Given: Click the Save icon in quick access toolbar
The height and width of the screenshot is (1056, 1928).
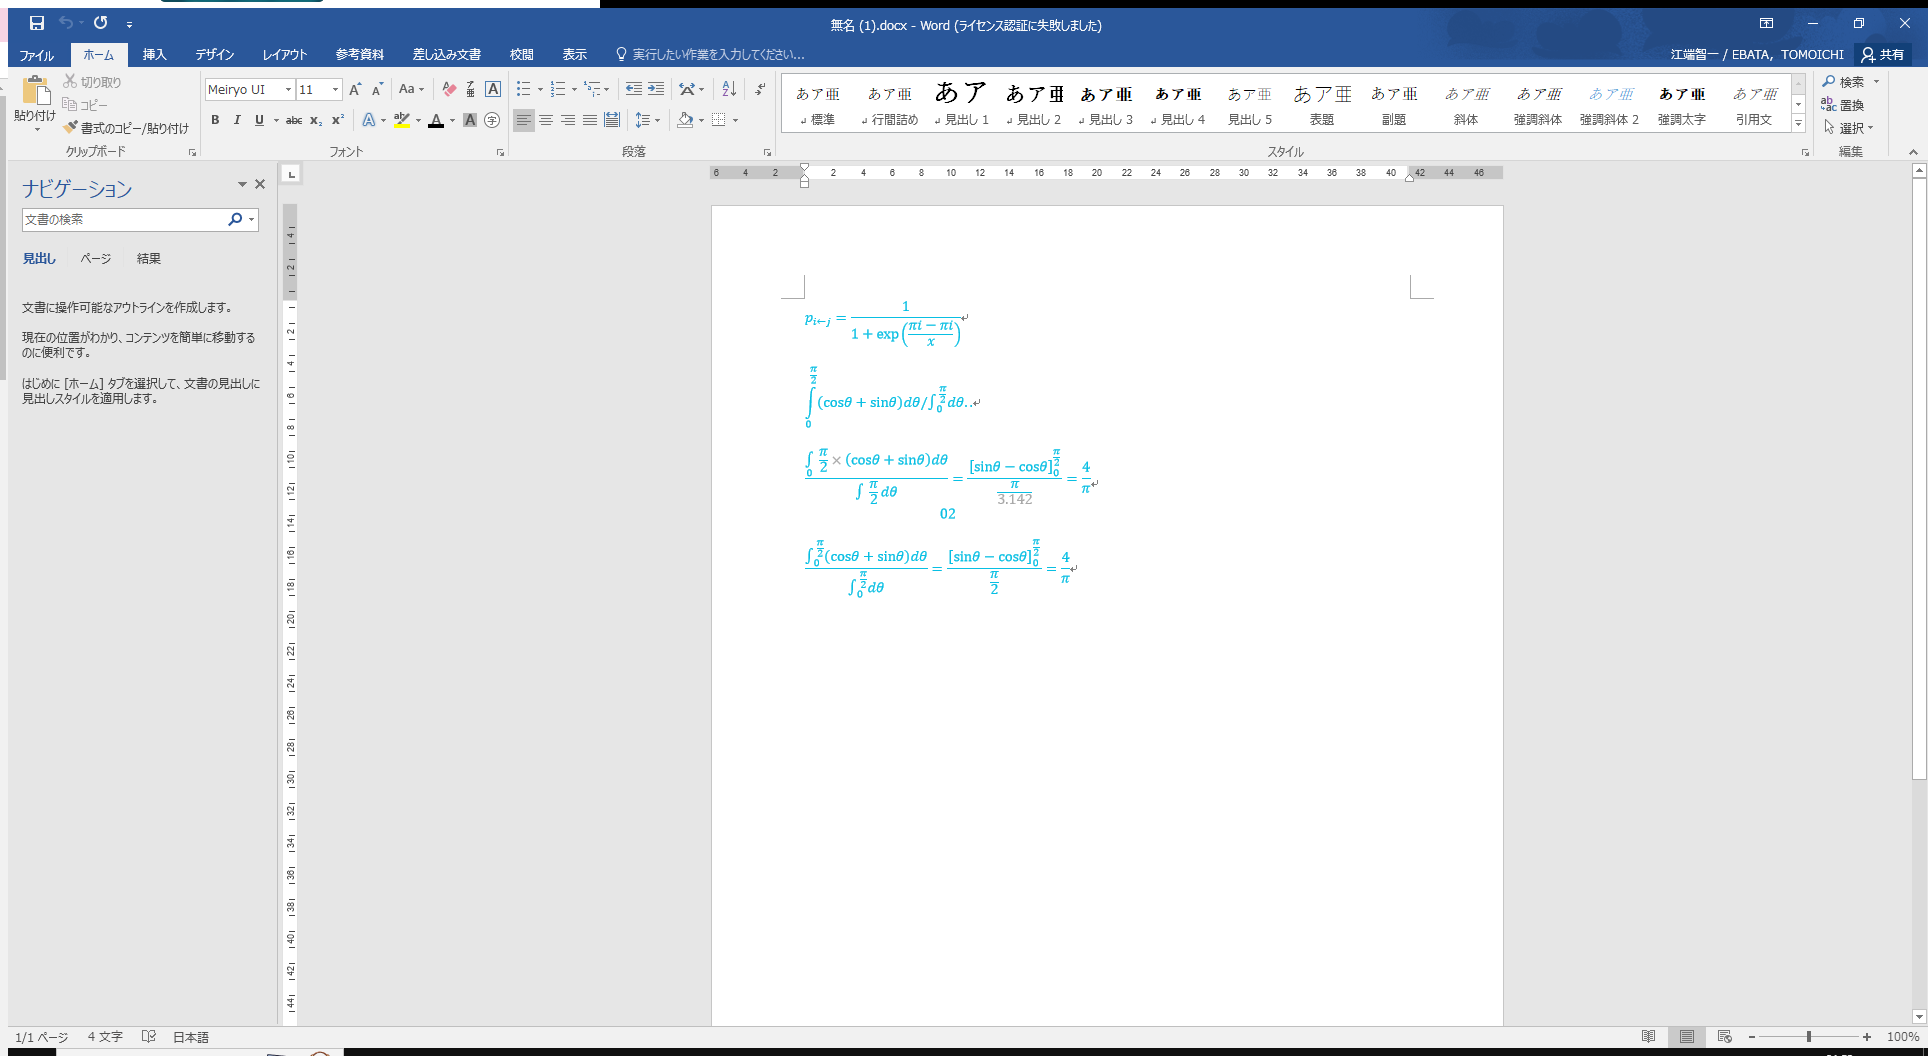Looking at the screenshot, I should [36, 23].
